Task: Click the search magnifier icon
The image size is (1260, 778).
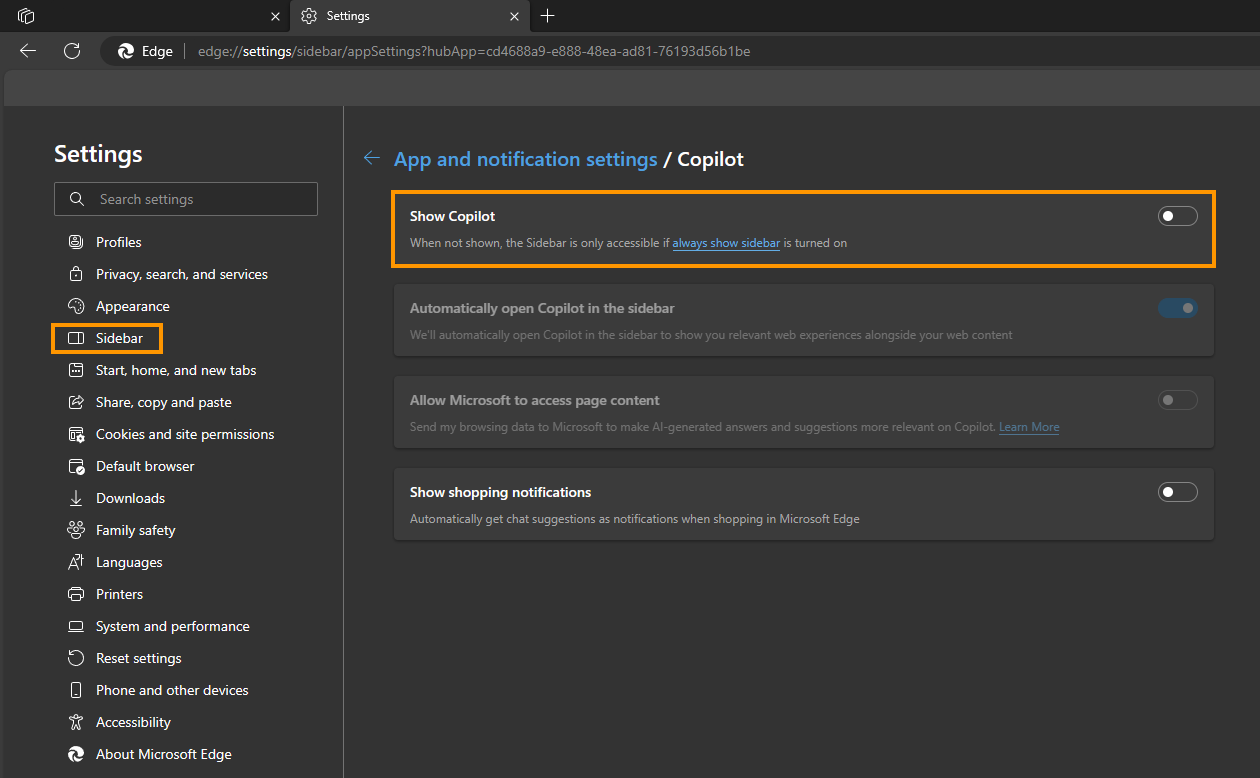Action: (x=77, y=199)
